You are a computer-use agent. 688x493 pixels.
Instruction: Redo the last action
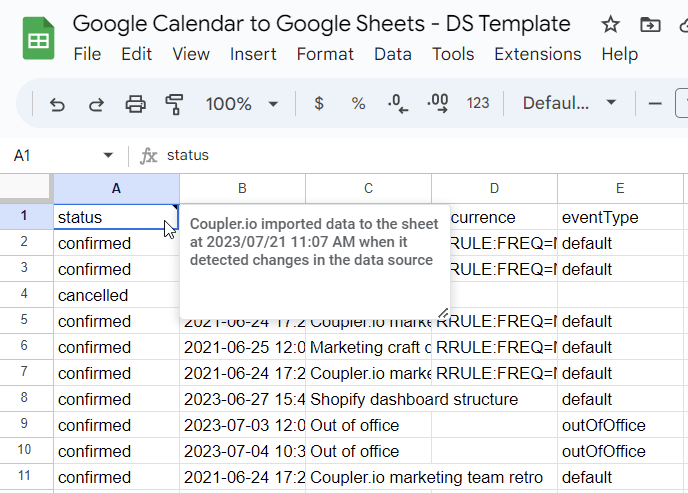pyautogui.click(x=96, y=104)
